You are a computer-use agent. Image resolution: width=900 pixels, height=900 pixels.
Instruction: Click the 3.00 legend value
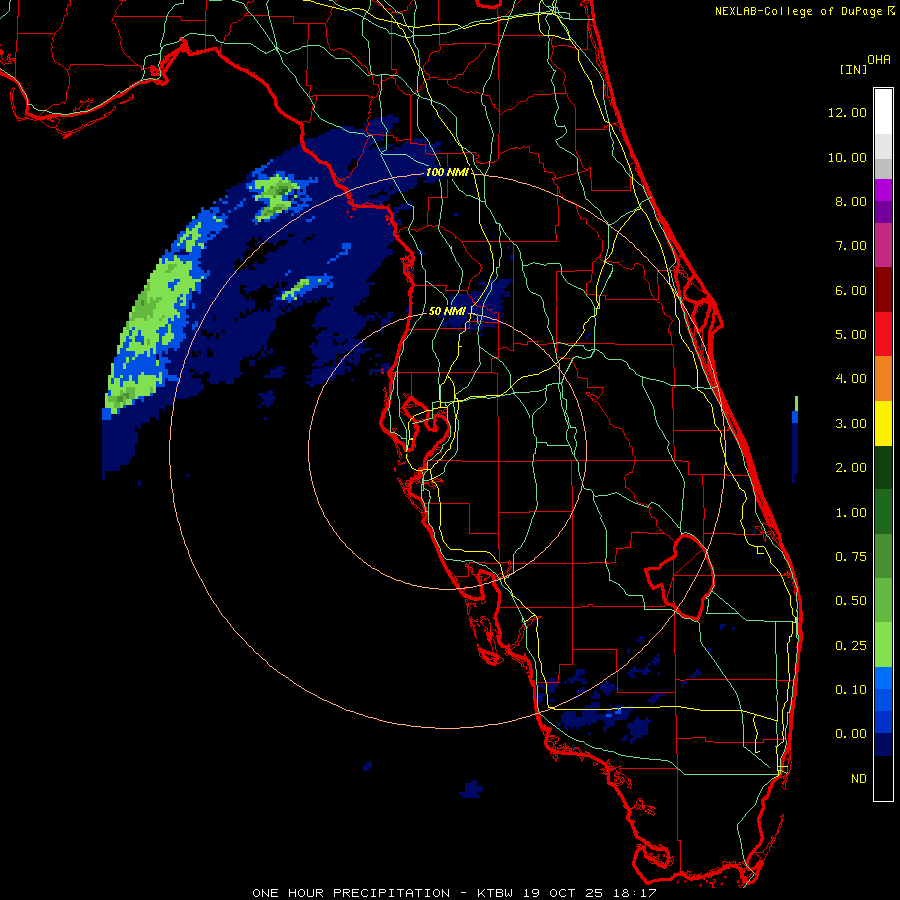(851, 424)
